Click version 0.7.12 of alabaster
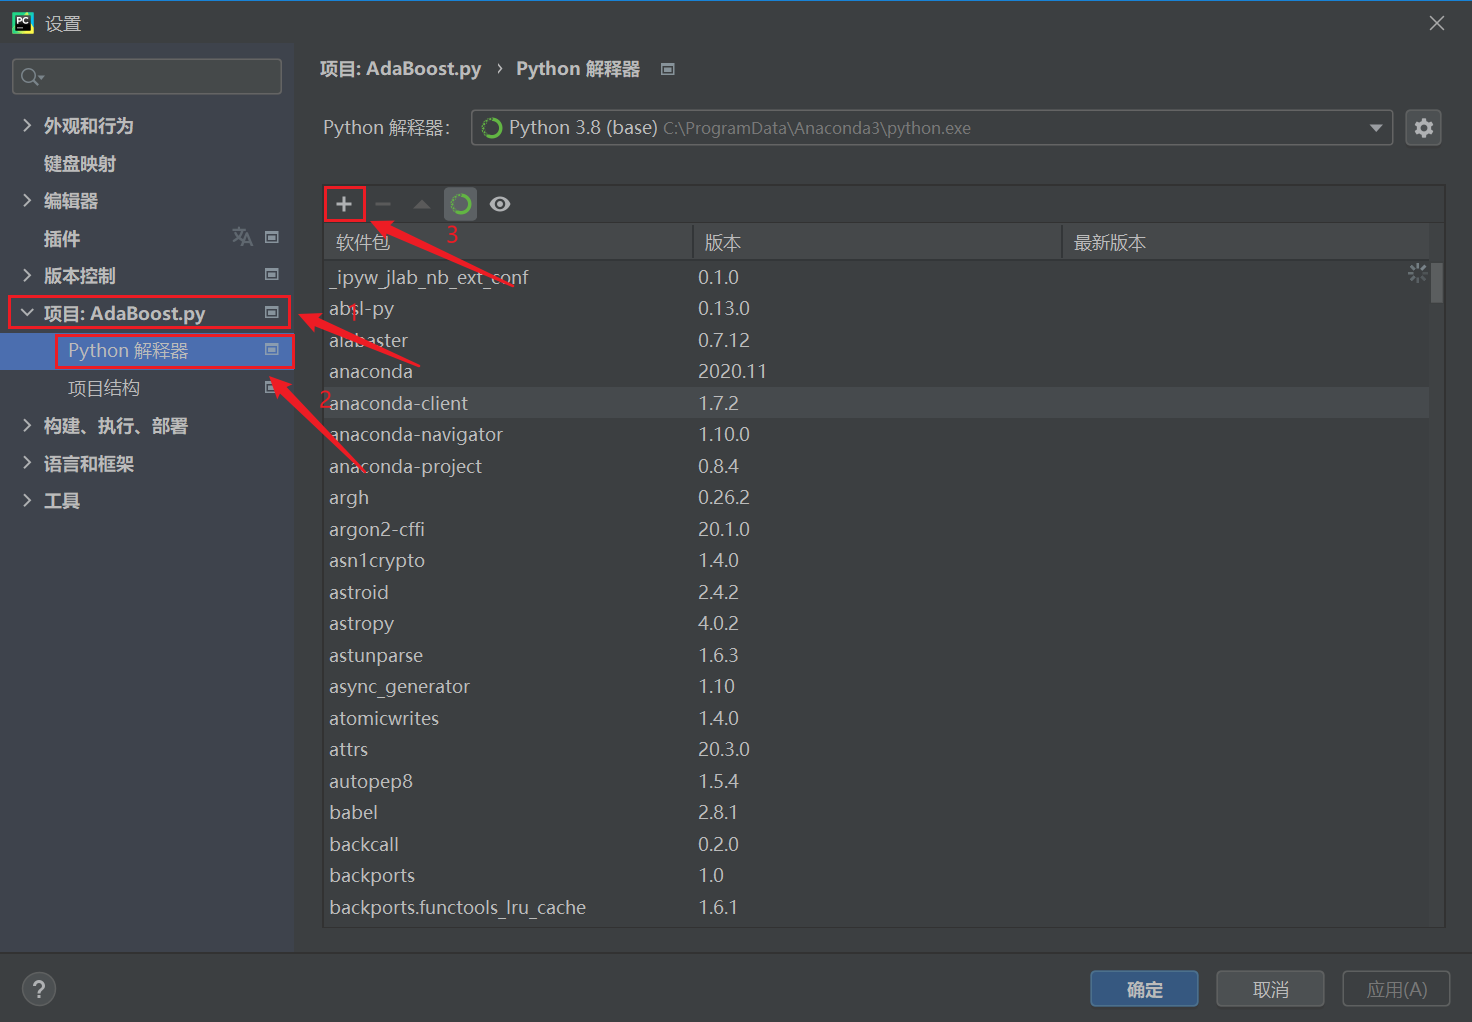1472x1022 pixels. coord(724,340)
